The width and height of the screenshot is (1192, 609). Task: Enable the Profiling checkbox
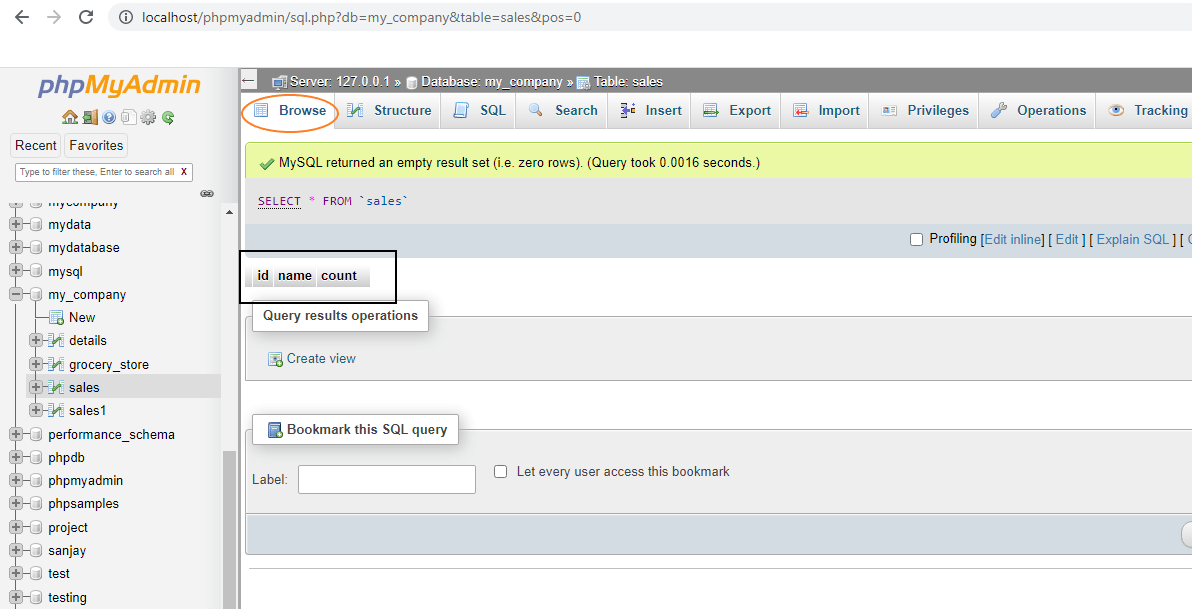[916, 239]
